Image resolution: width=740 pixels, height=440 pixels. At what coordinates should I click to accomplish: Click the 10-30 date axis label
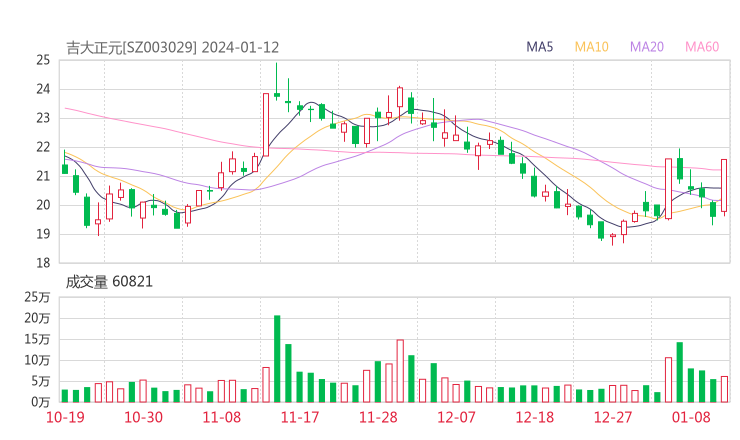tap(143, 417)
